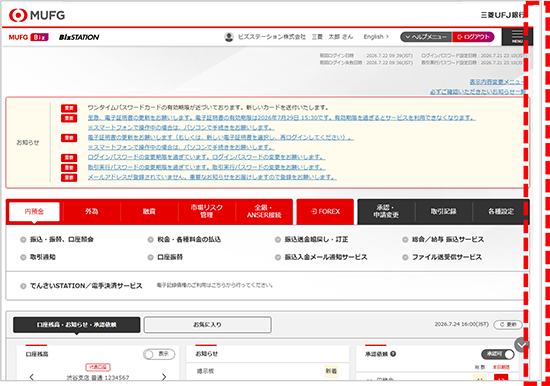Click the 新着 badge in 掲示板 row
Screen dimensions: 550x386
(x=331, y=371)
